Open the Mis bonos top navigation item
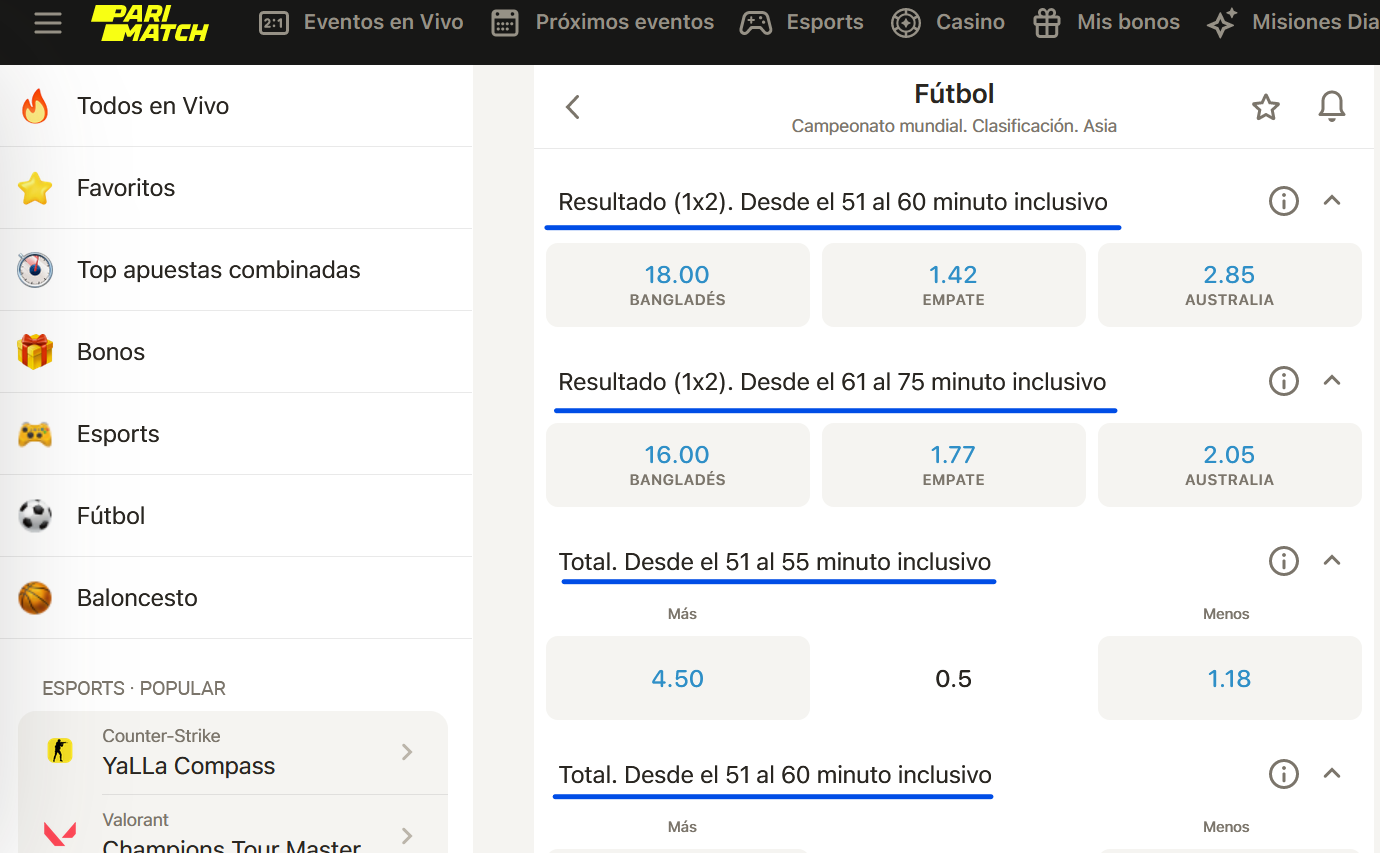 pyautogui.click(x=1105, y=22)
